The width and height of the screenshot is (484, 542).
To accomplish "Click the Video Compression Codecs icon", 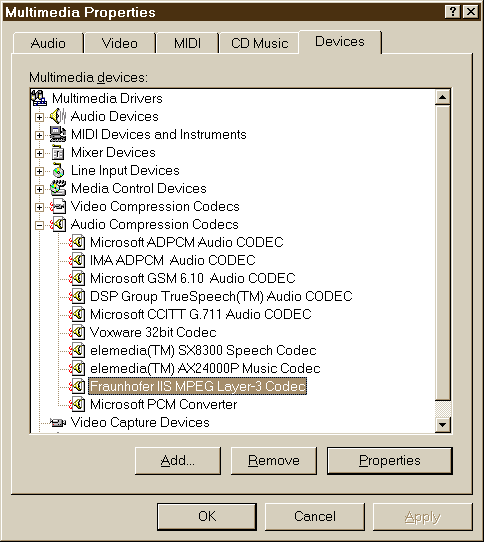I will click(x=58, y=206).
